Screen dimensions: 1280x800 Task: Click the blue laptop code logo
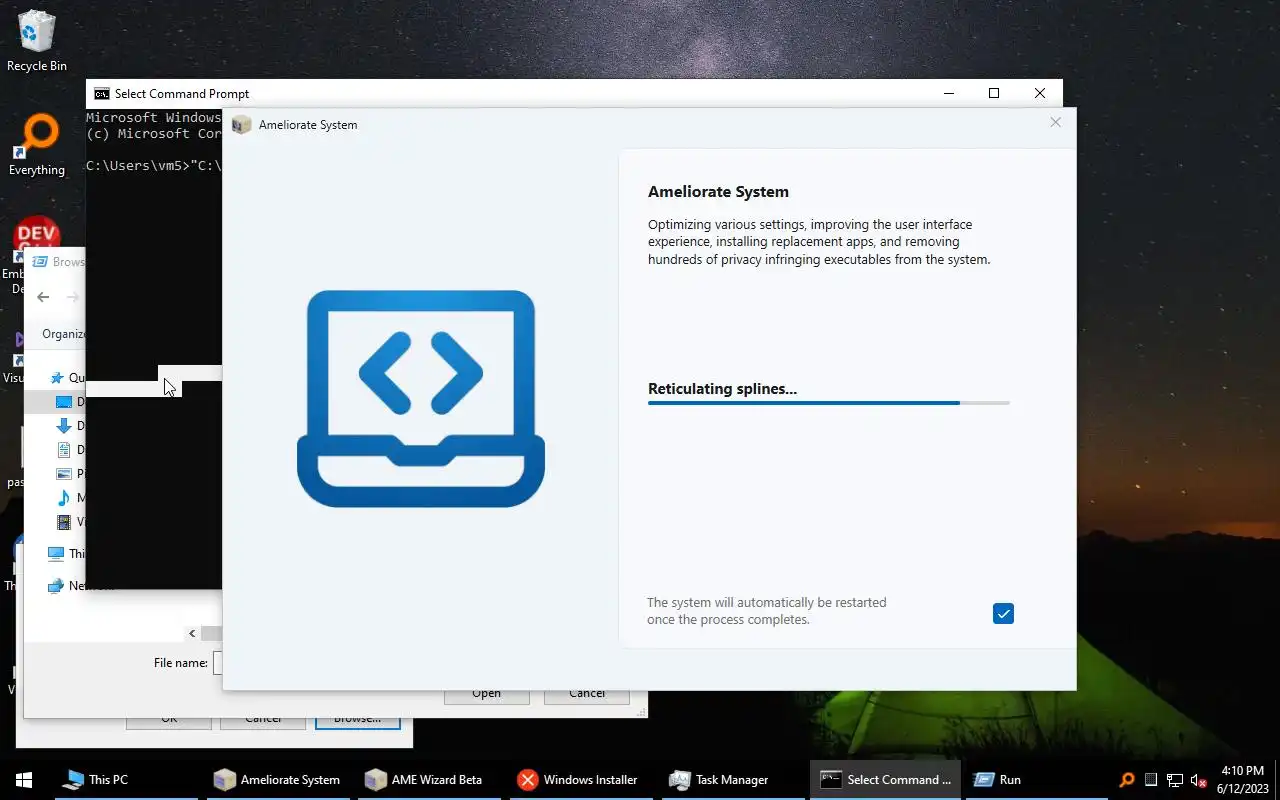click(x=421, y=398)
